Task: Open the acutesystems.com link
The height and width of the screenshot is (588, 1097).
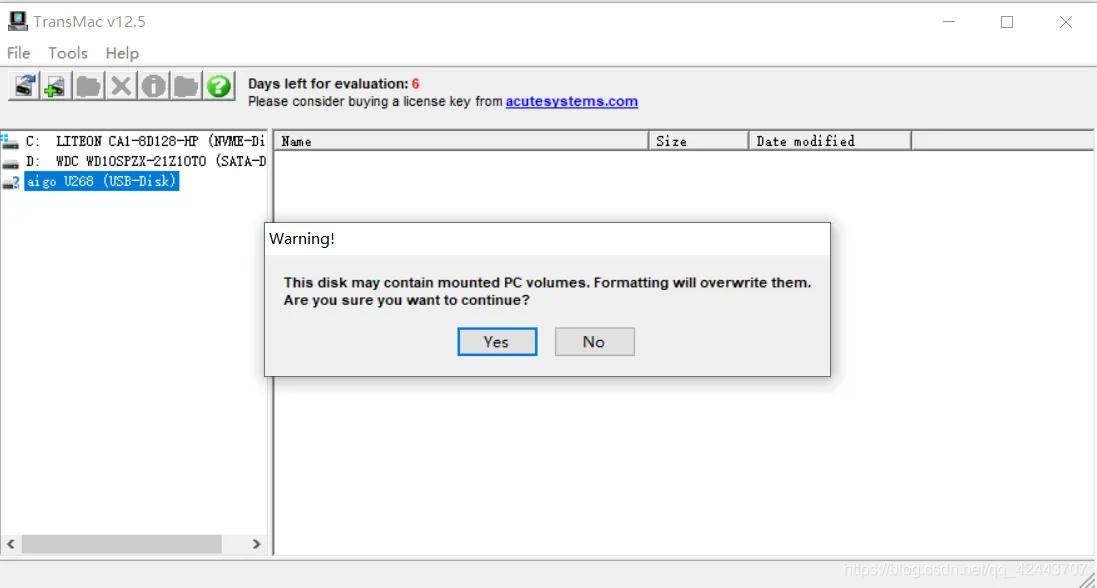Action: 572,102
